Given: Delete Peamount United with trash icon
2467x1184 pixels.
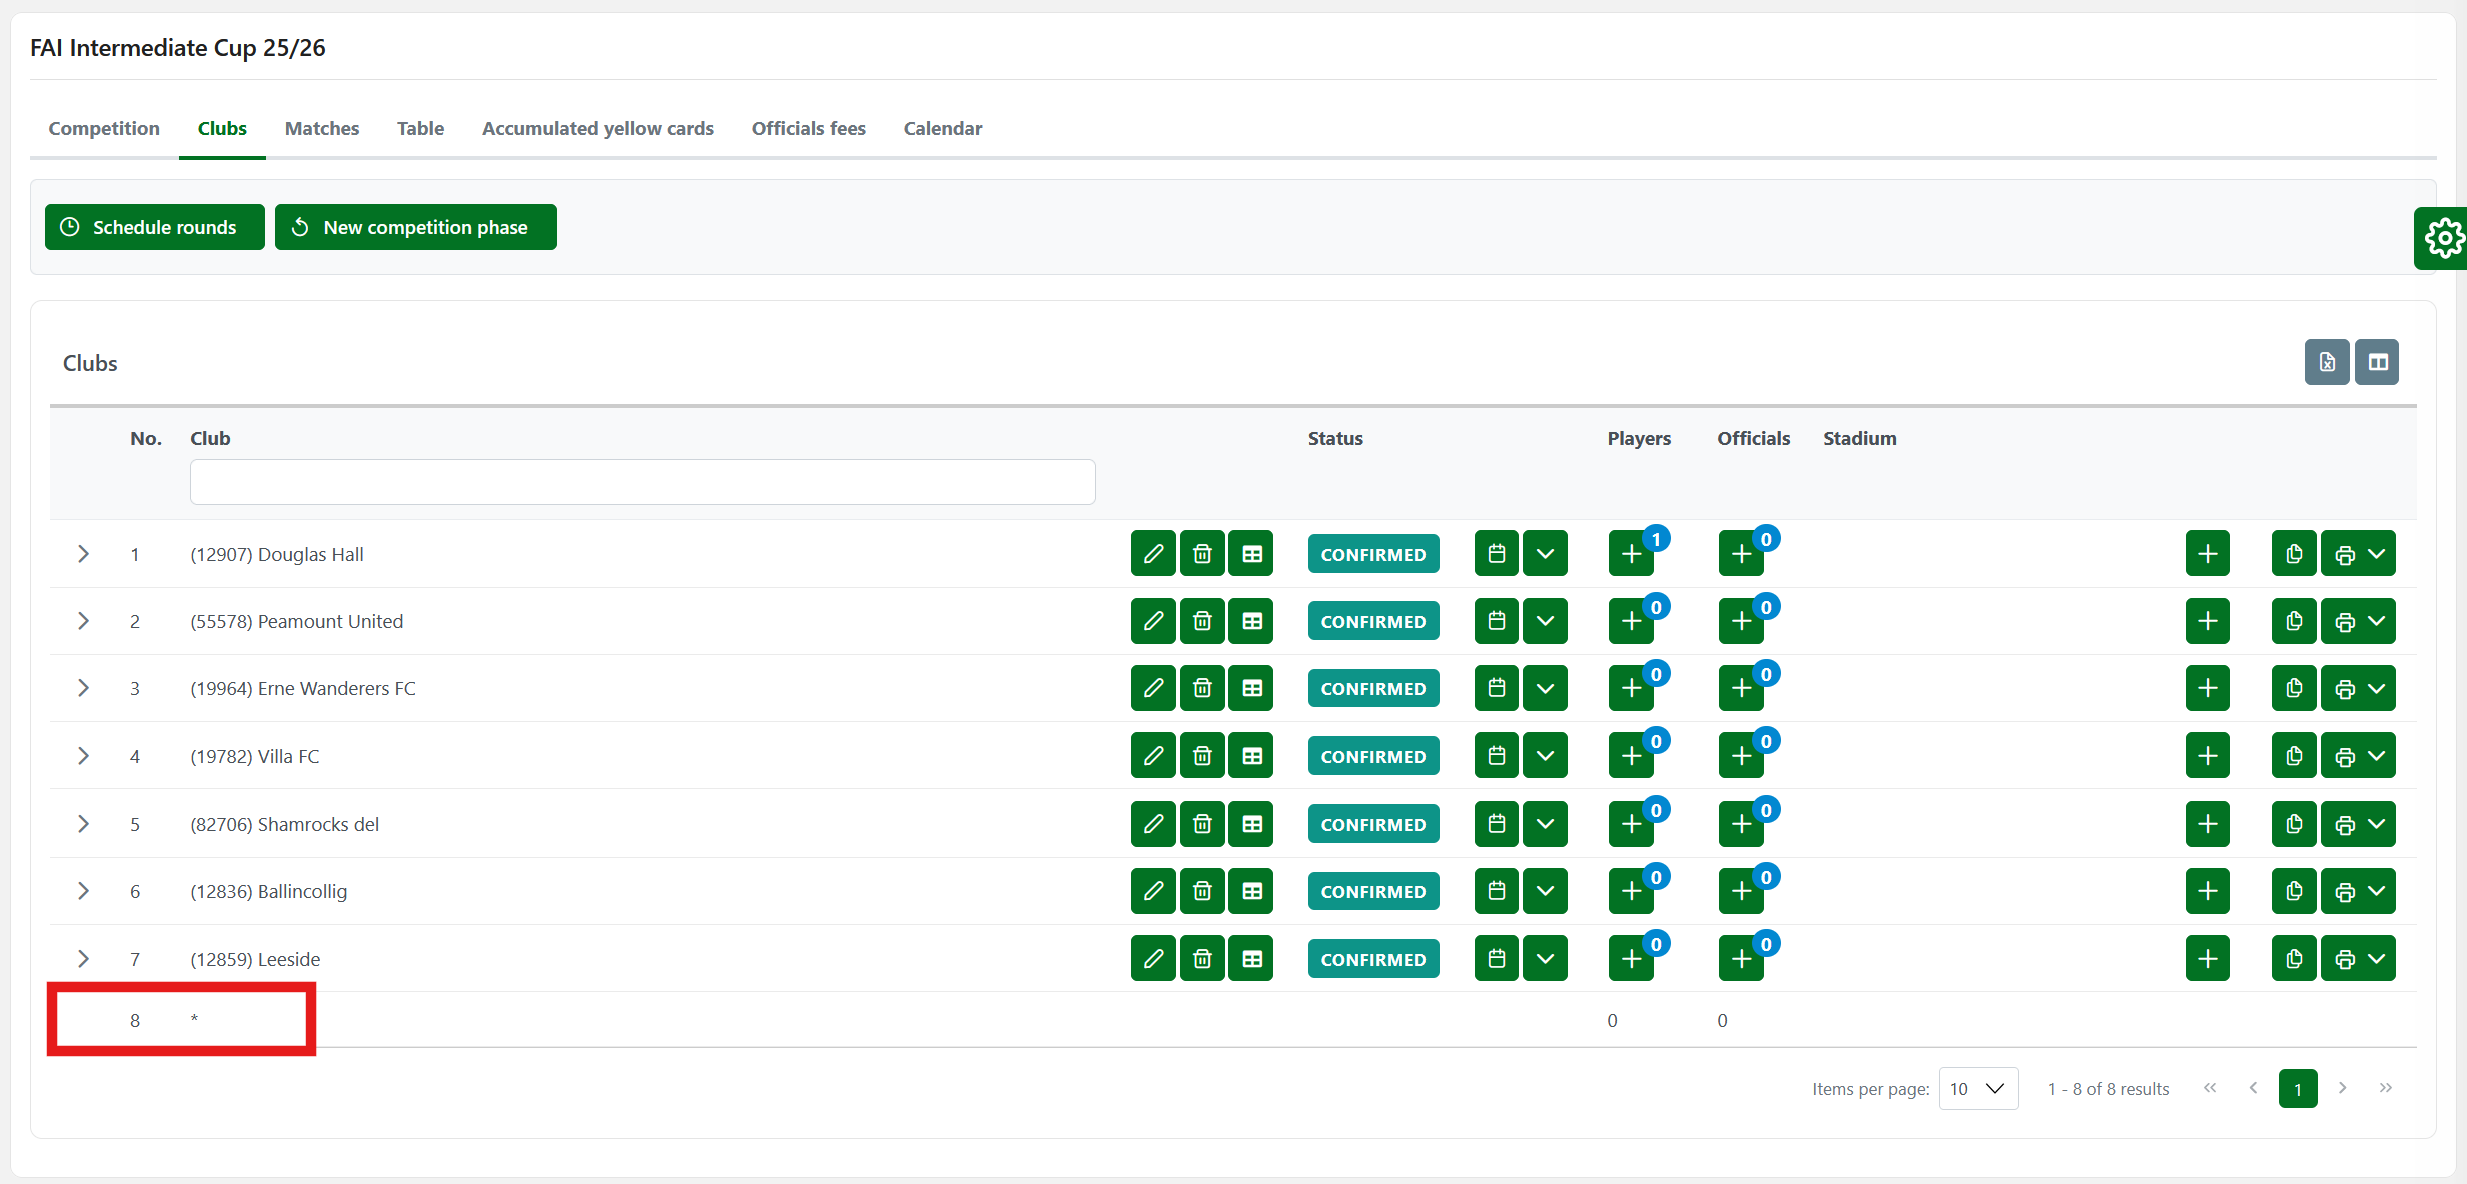Looking at the screenshot, I should click(x=1202, y=621).
